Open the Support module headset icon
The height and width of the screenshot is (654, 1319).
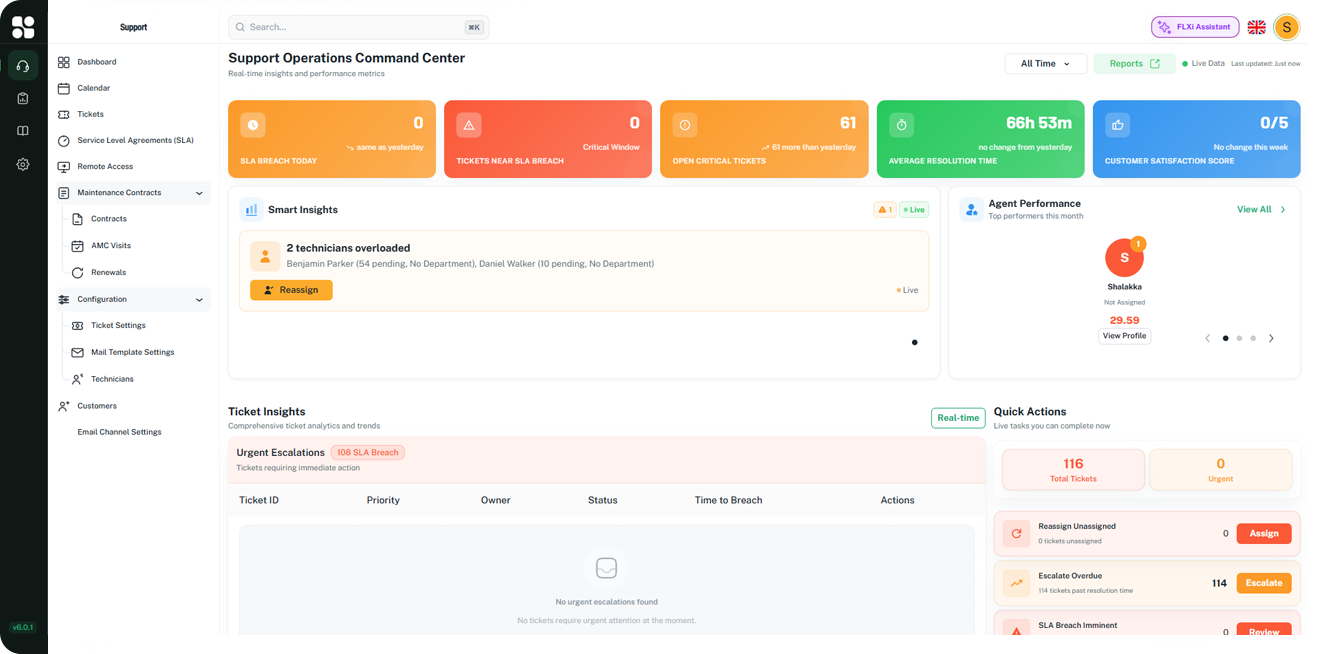23,66
